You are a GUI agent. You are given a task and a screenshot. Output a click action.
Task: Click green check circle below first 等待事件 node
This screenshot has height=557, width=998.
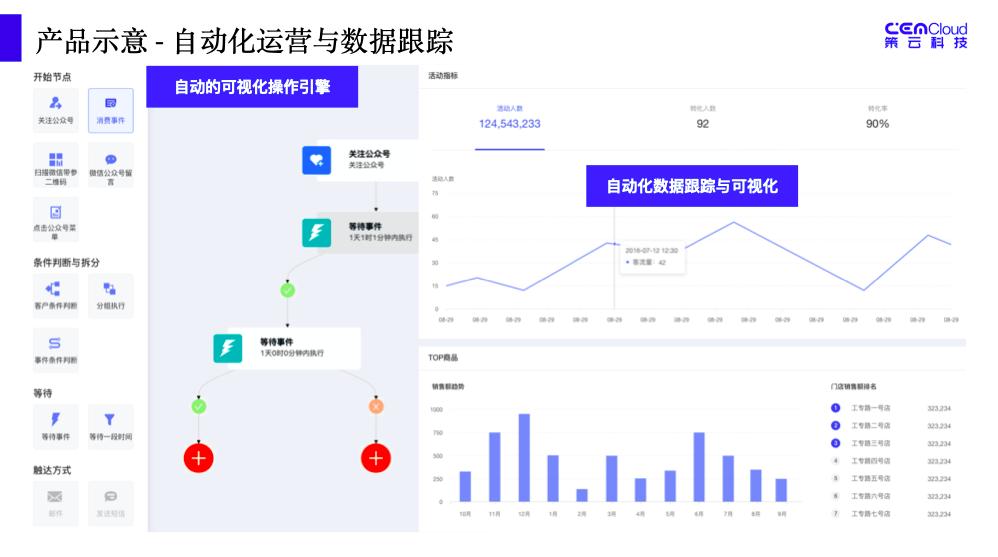click(x=288, y=290)
